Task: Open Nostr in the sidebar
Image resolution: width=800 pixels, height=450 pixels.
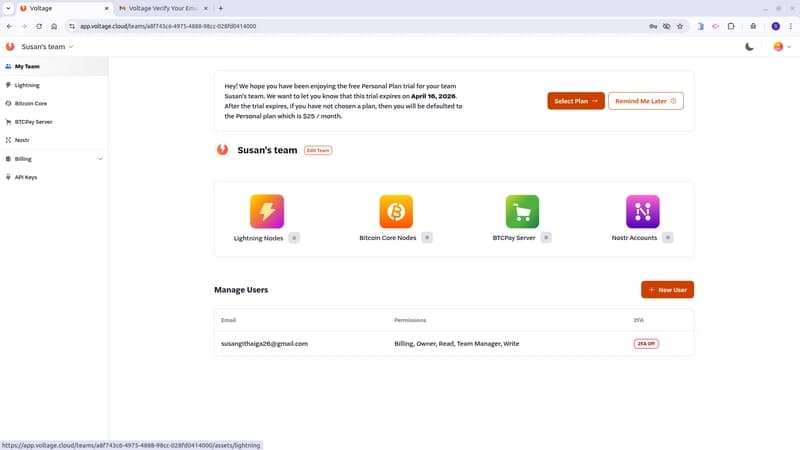Action: tap(22, 140)
